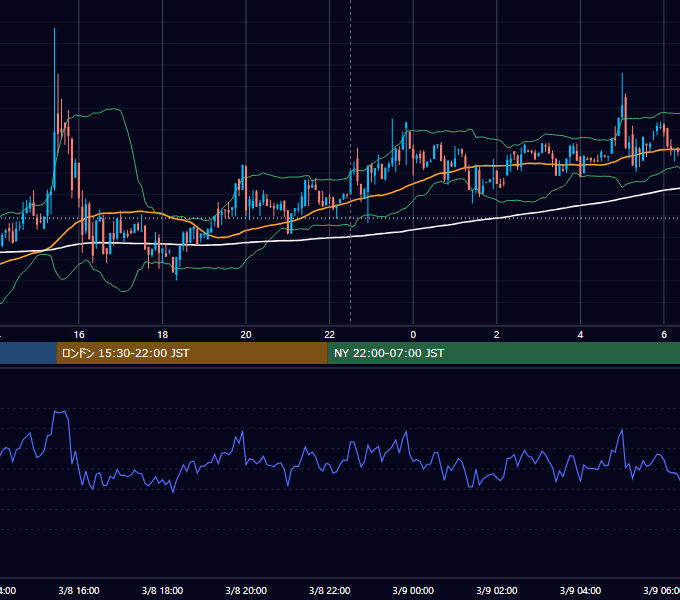Click the 3/9 04:00 label on the oscillator axis
Screen dimensions: 680x600
click(580, 590)
